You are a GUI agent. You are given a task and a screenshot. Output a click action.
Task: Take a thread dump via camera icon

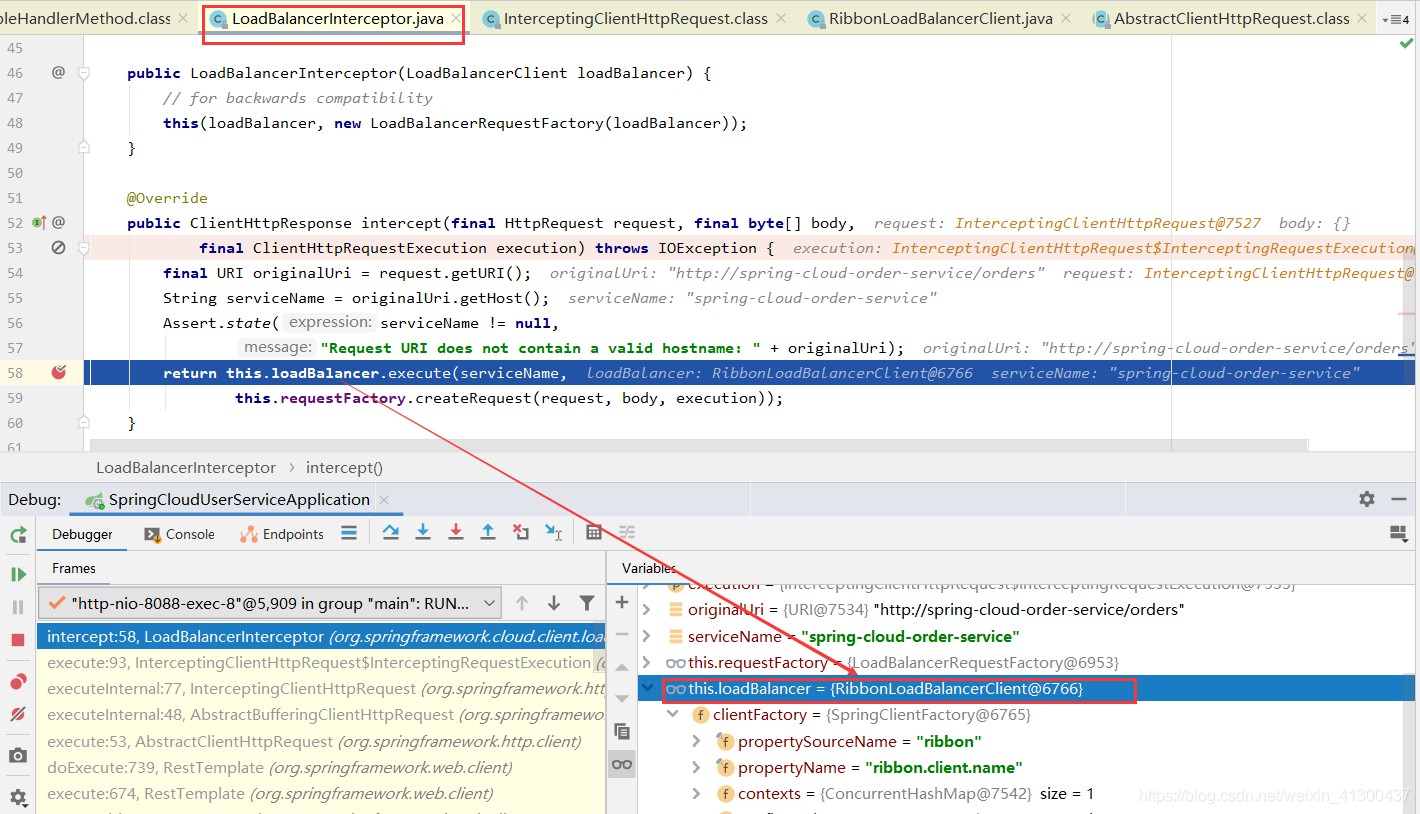click(x=18, y=755)
